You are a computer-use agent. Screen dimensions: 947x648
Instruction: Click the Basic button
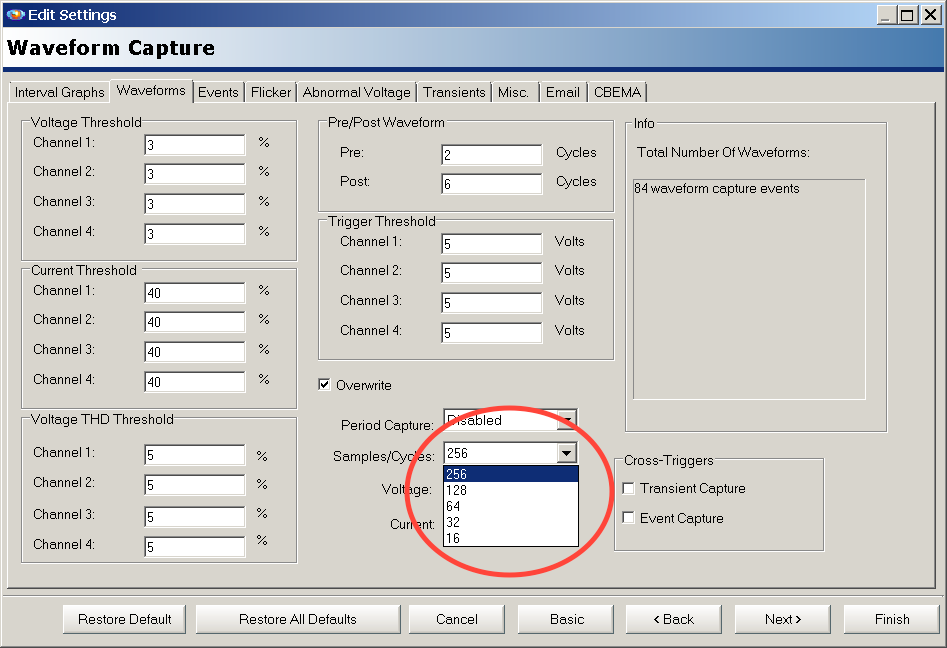tap(565, 619)
